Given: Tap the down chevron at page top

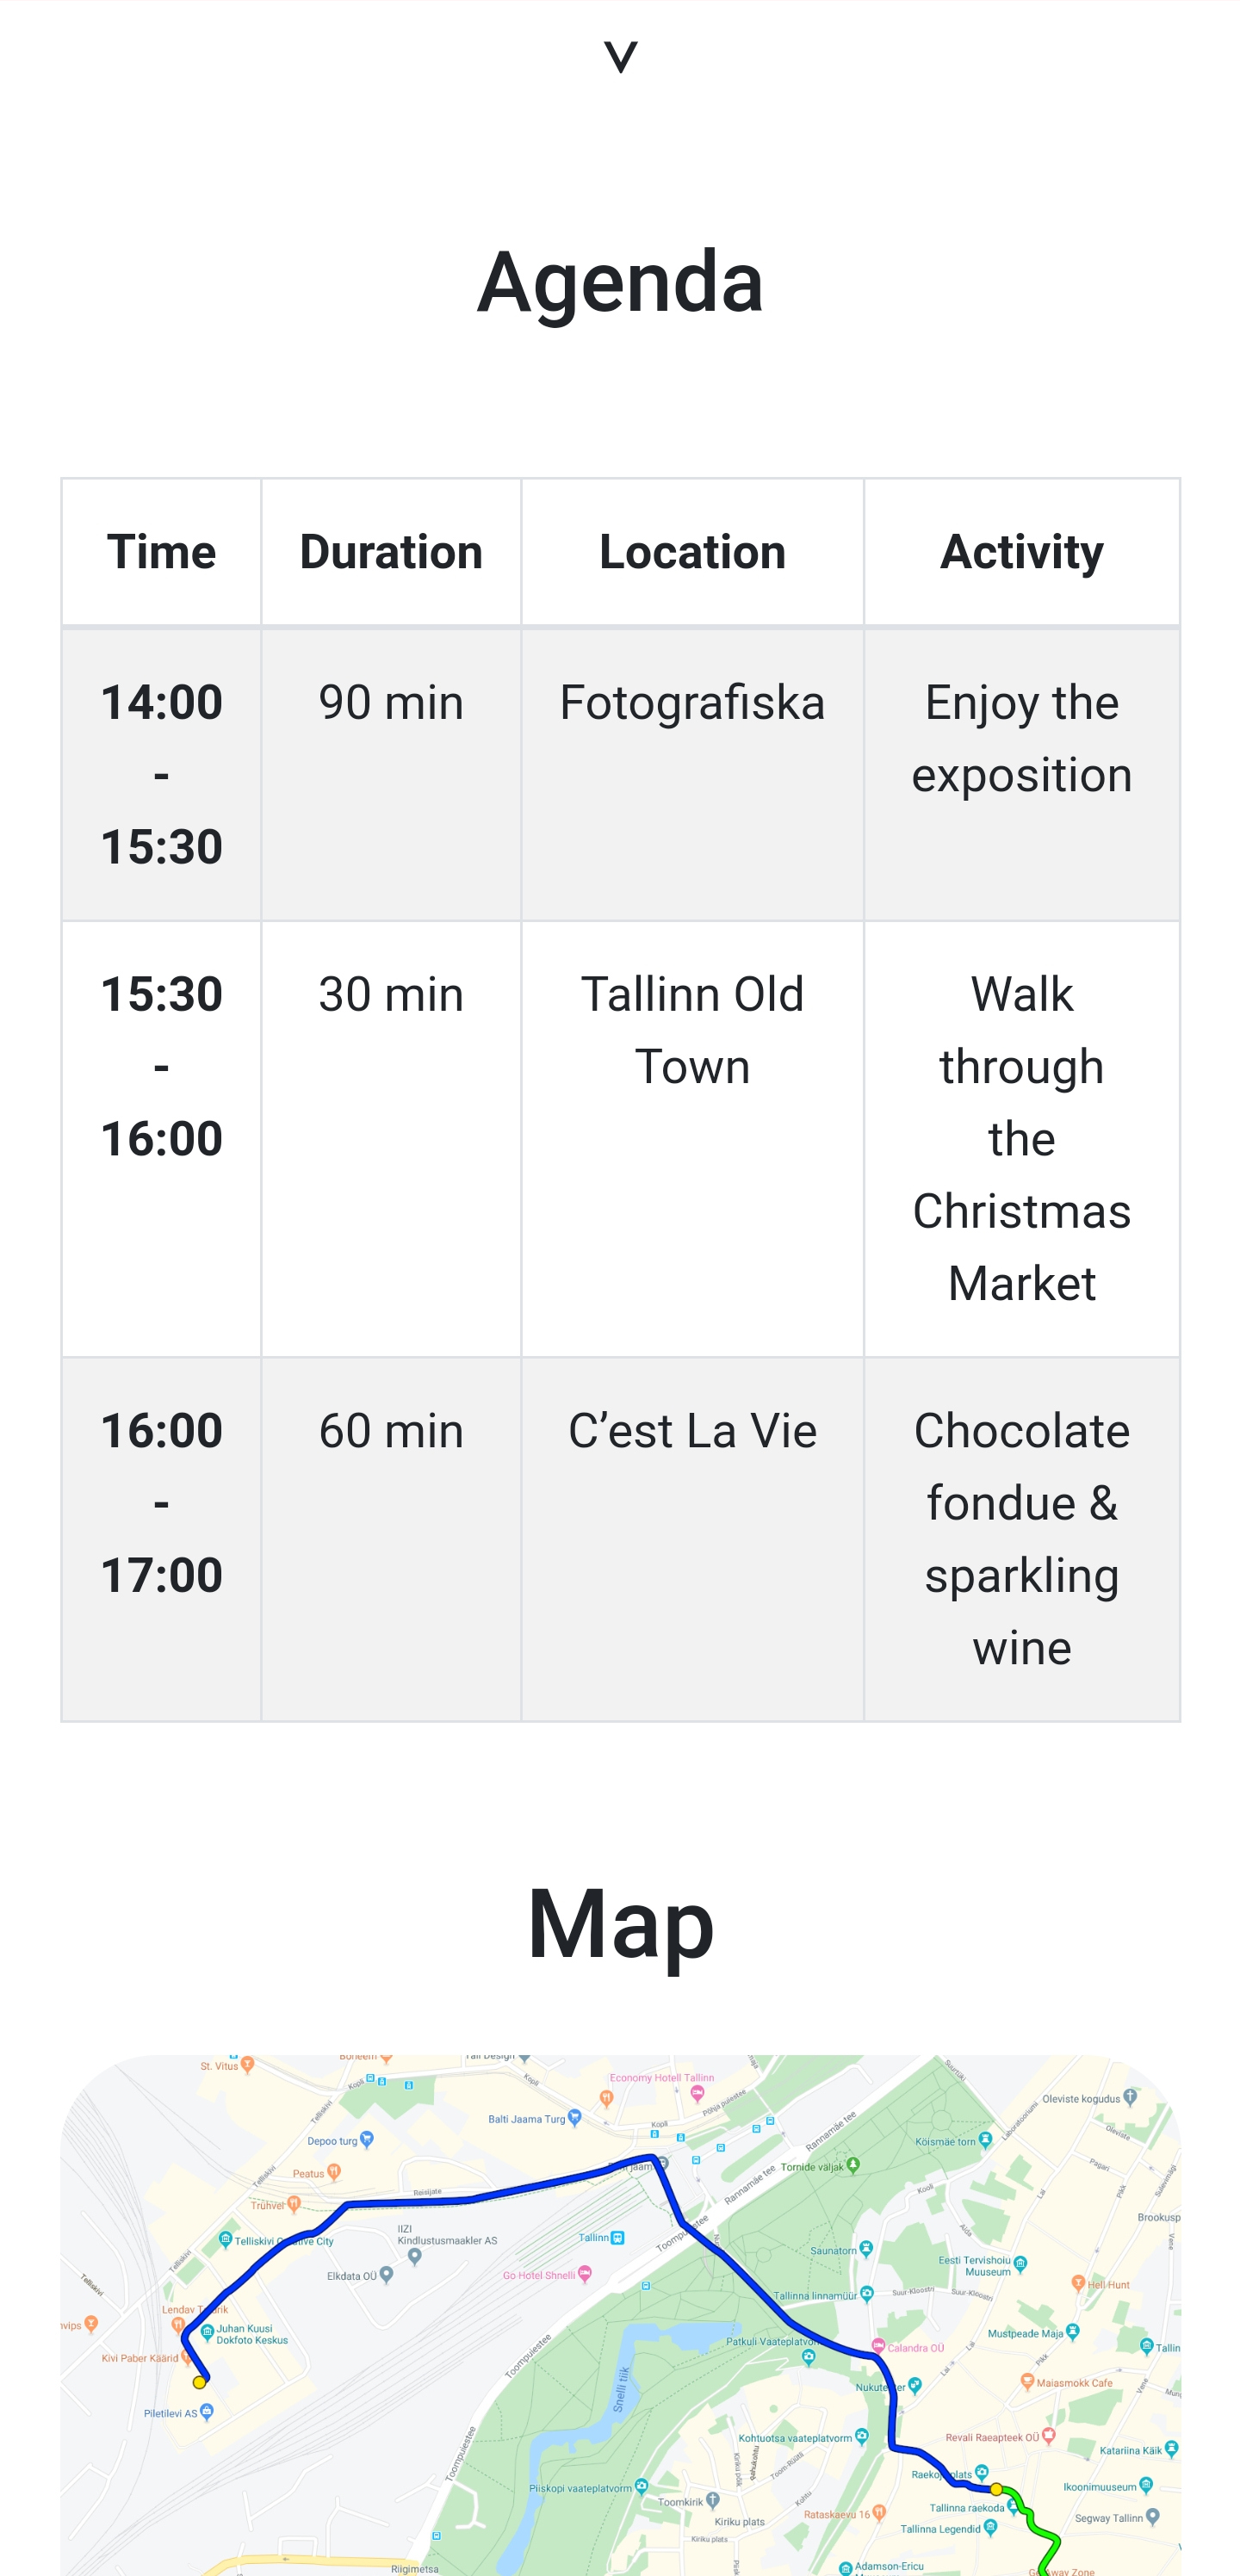Looking at the screenshot, I should (620, 57).
